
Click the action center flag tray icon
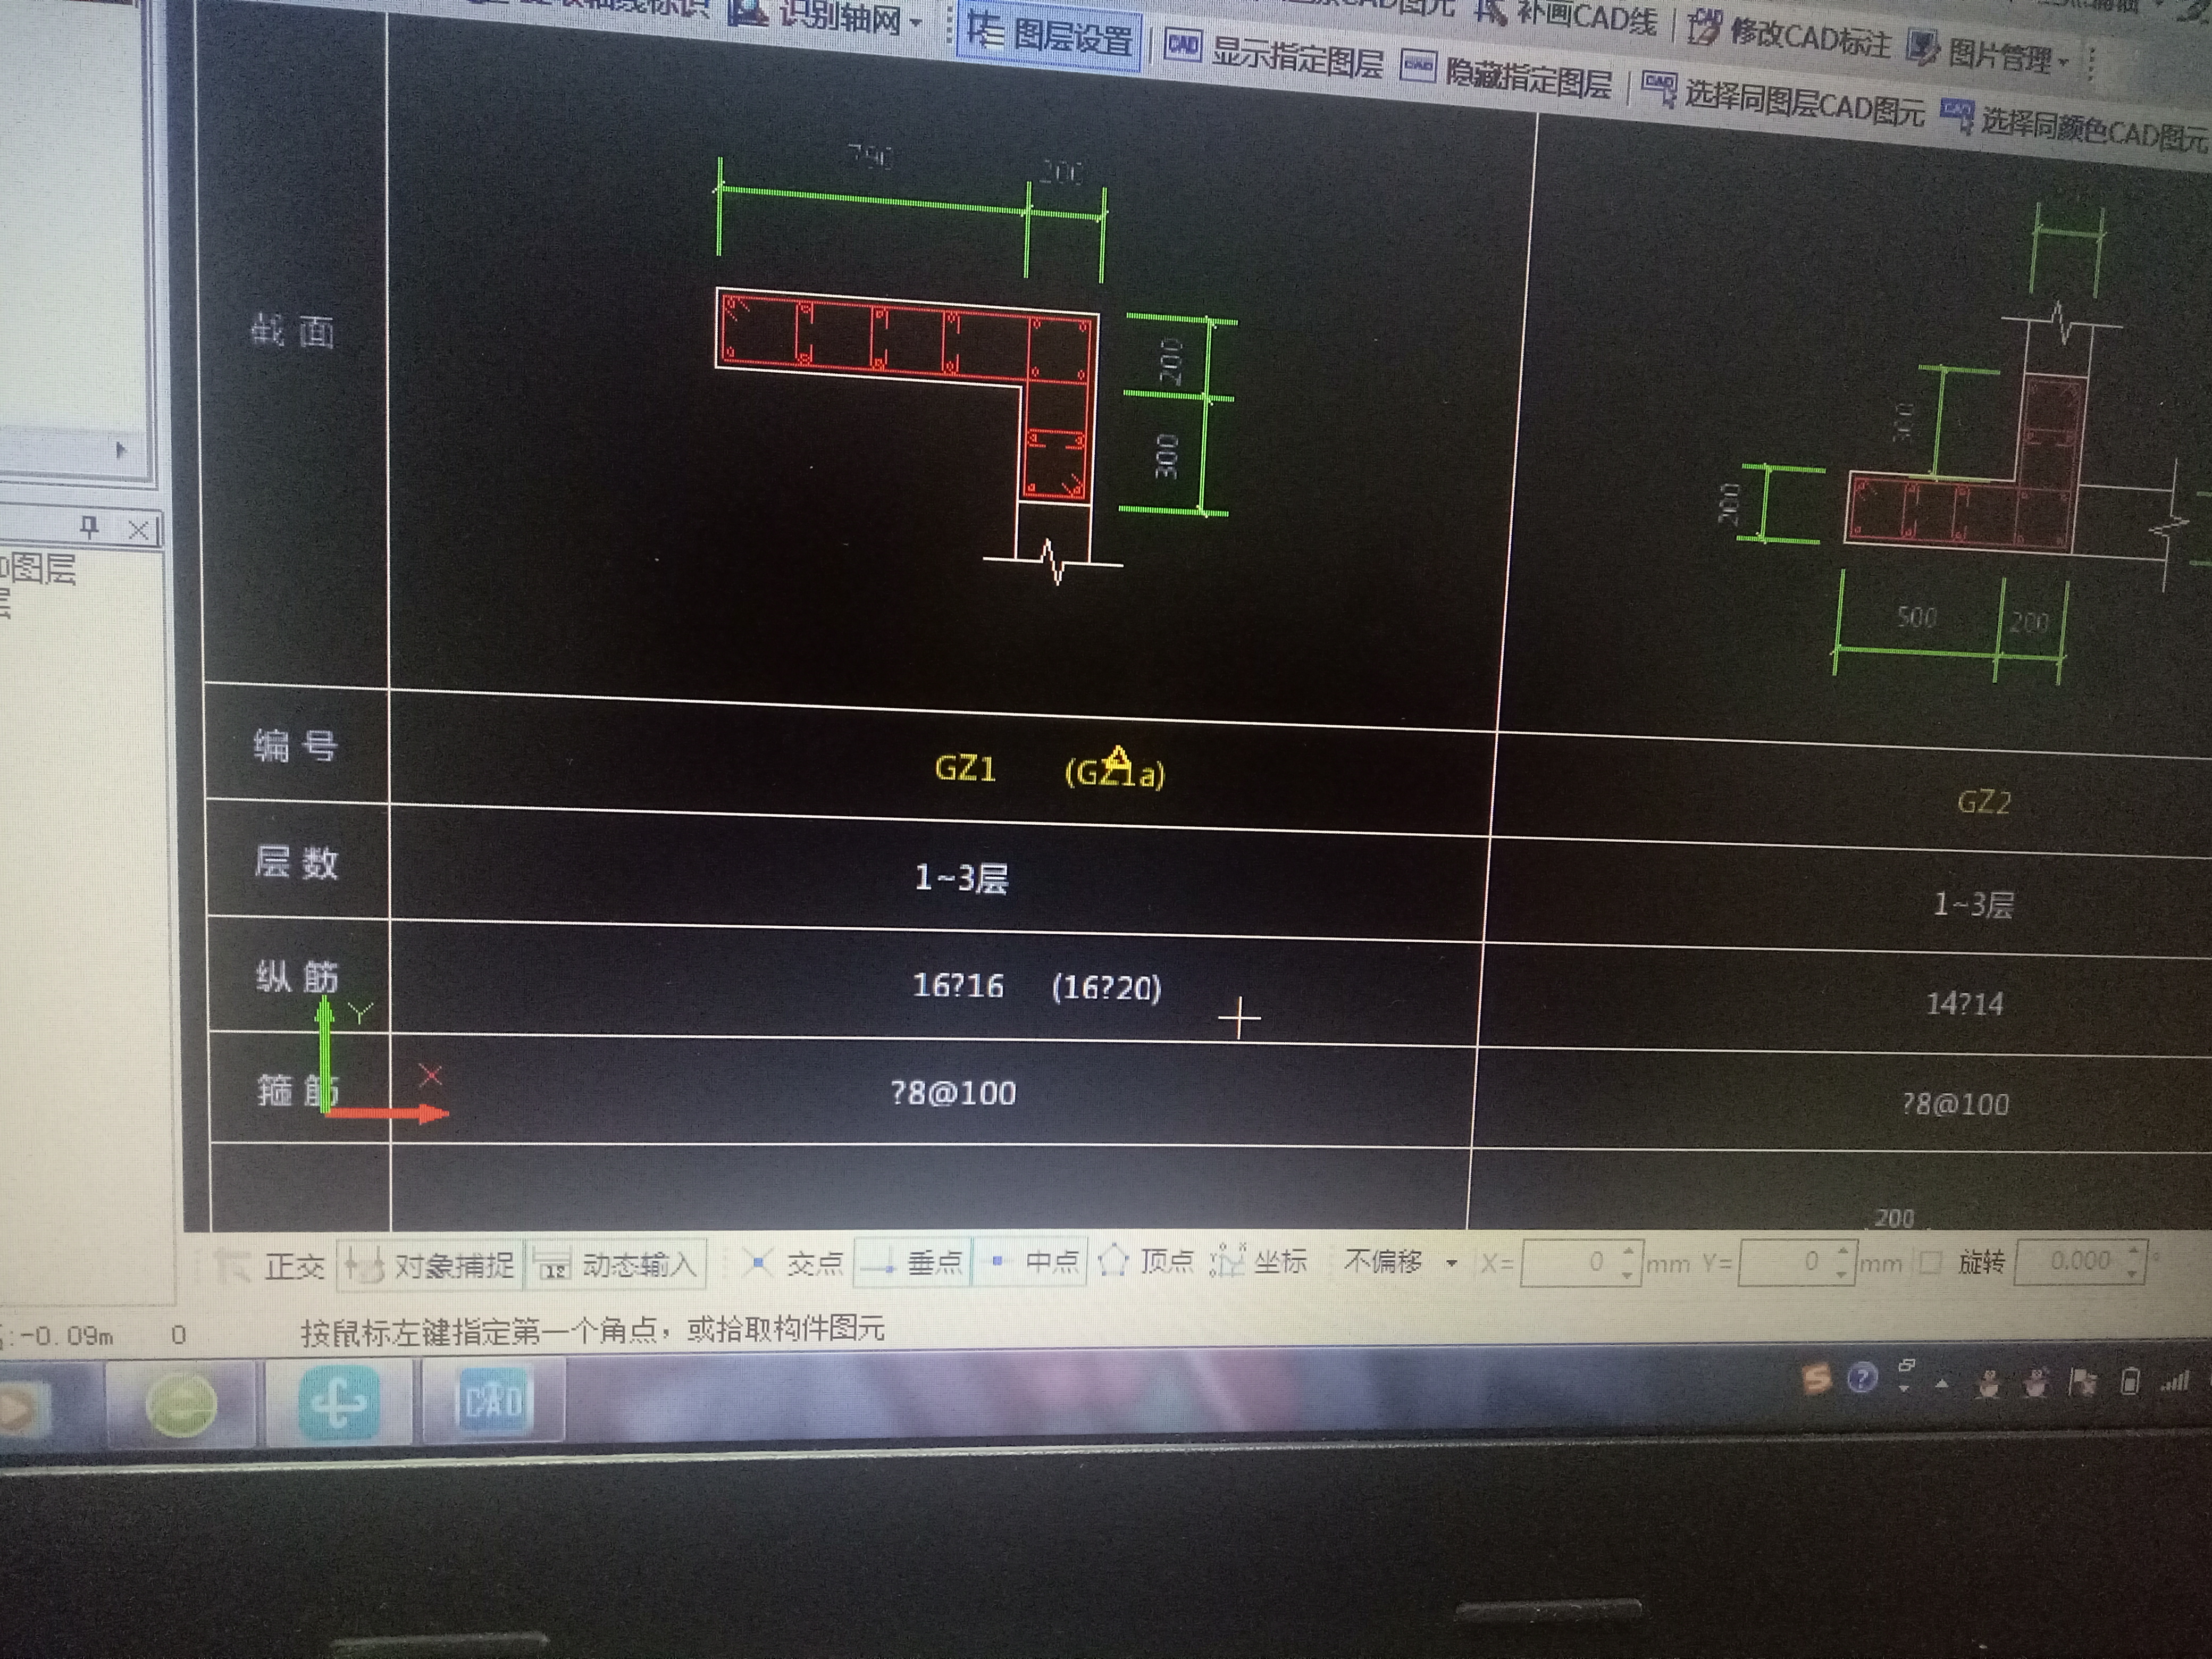click(2083, 1383)
